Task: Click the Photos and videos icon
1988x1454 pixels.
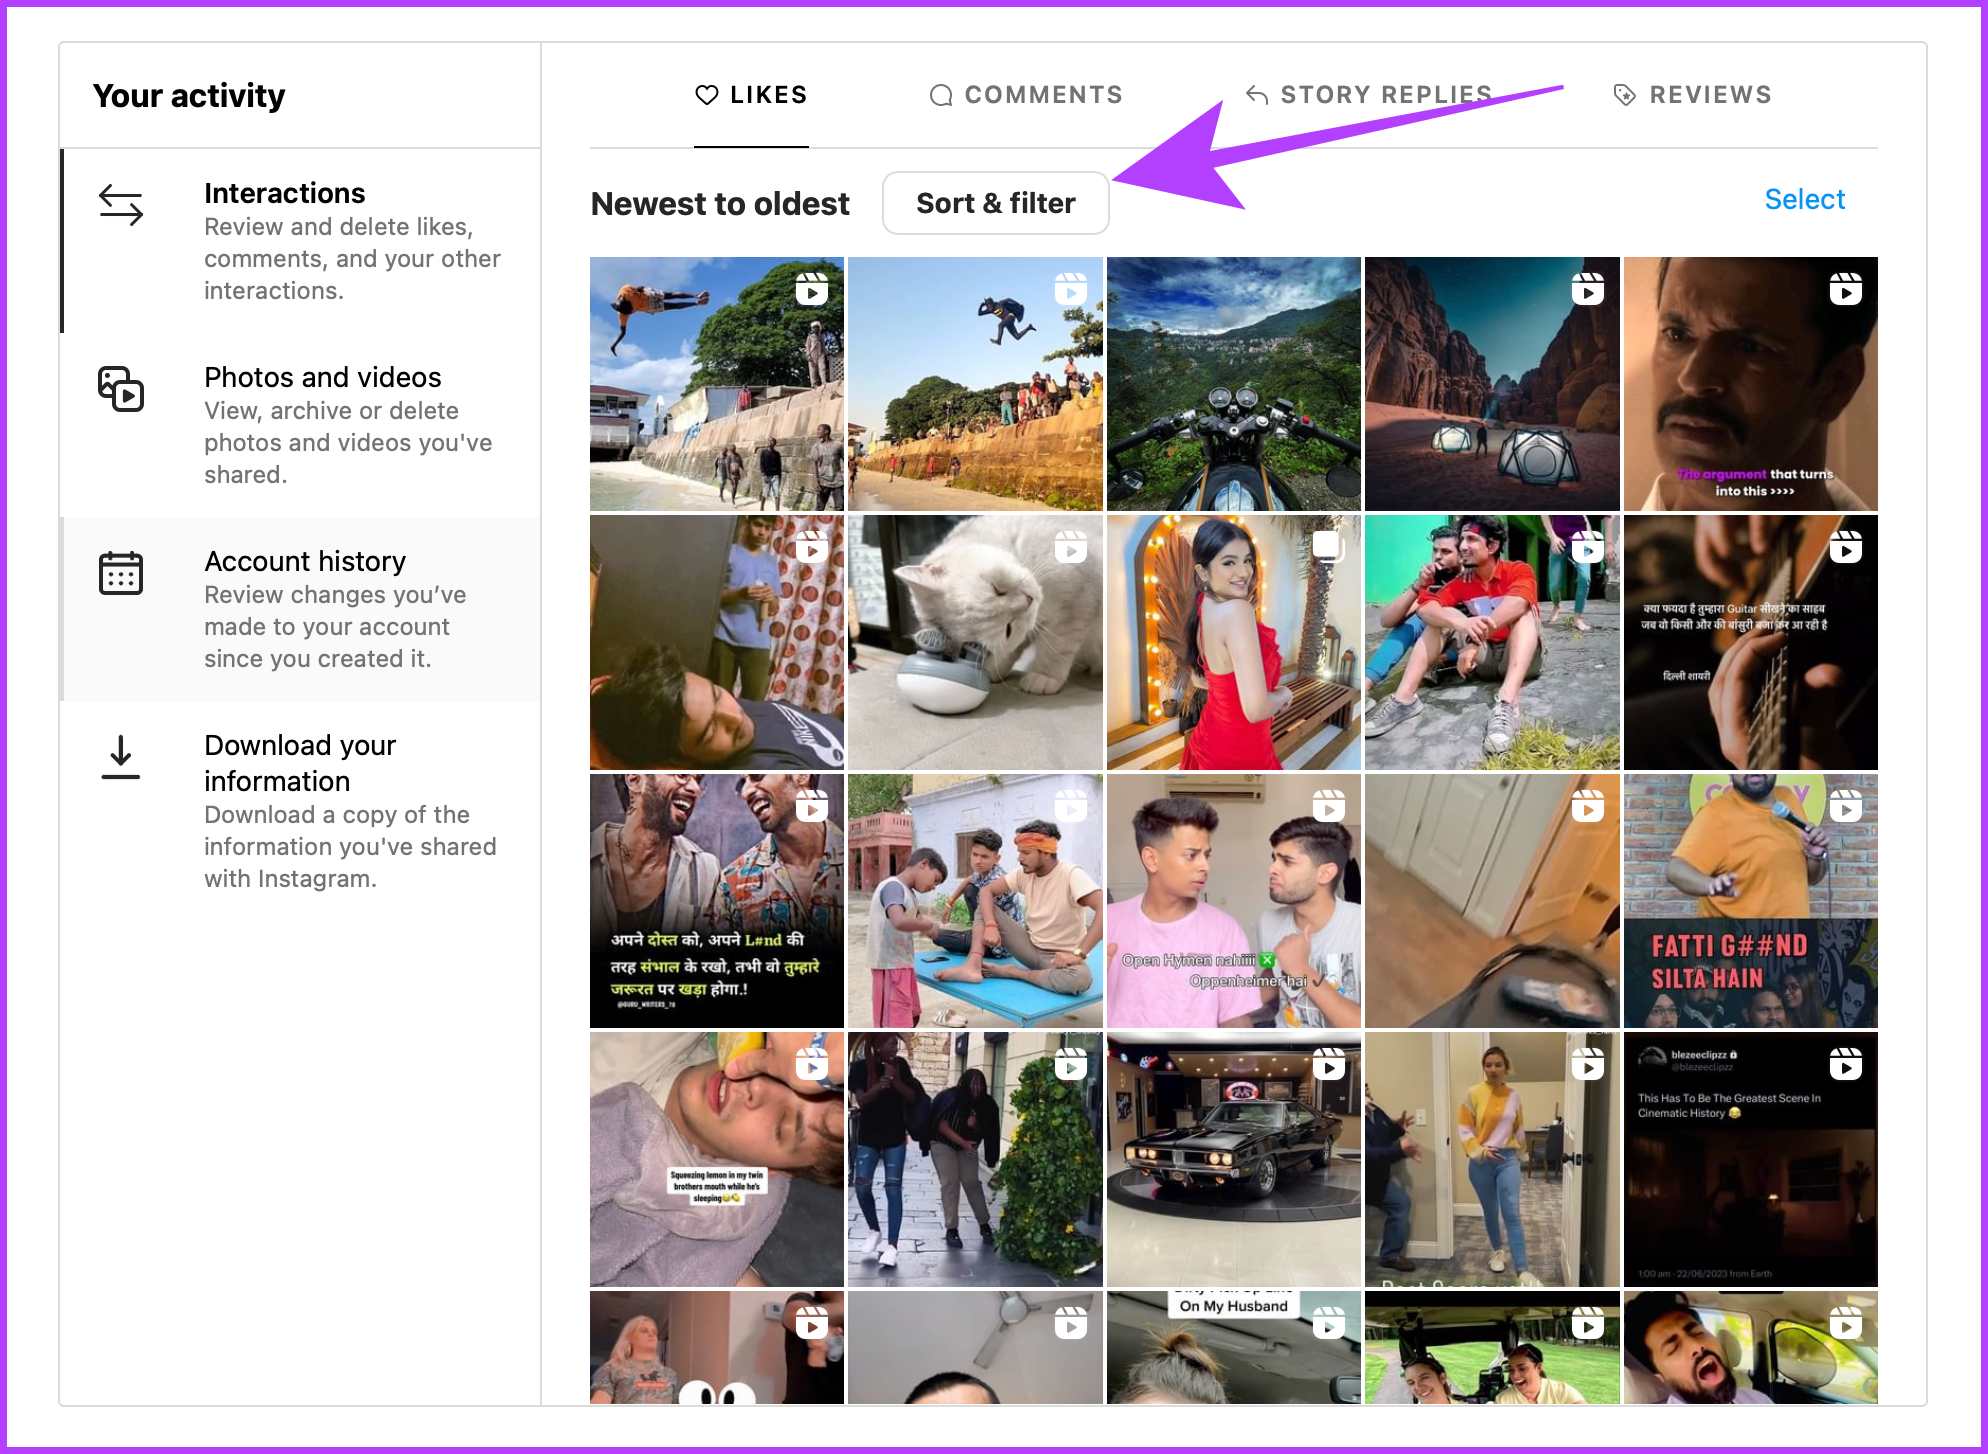Action: tap(121, 389)
